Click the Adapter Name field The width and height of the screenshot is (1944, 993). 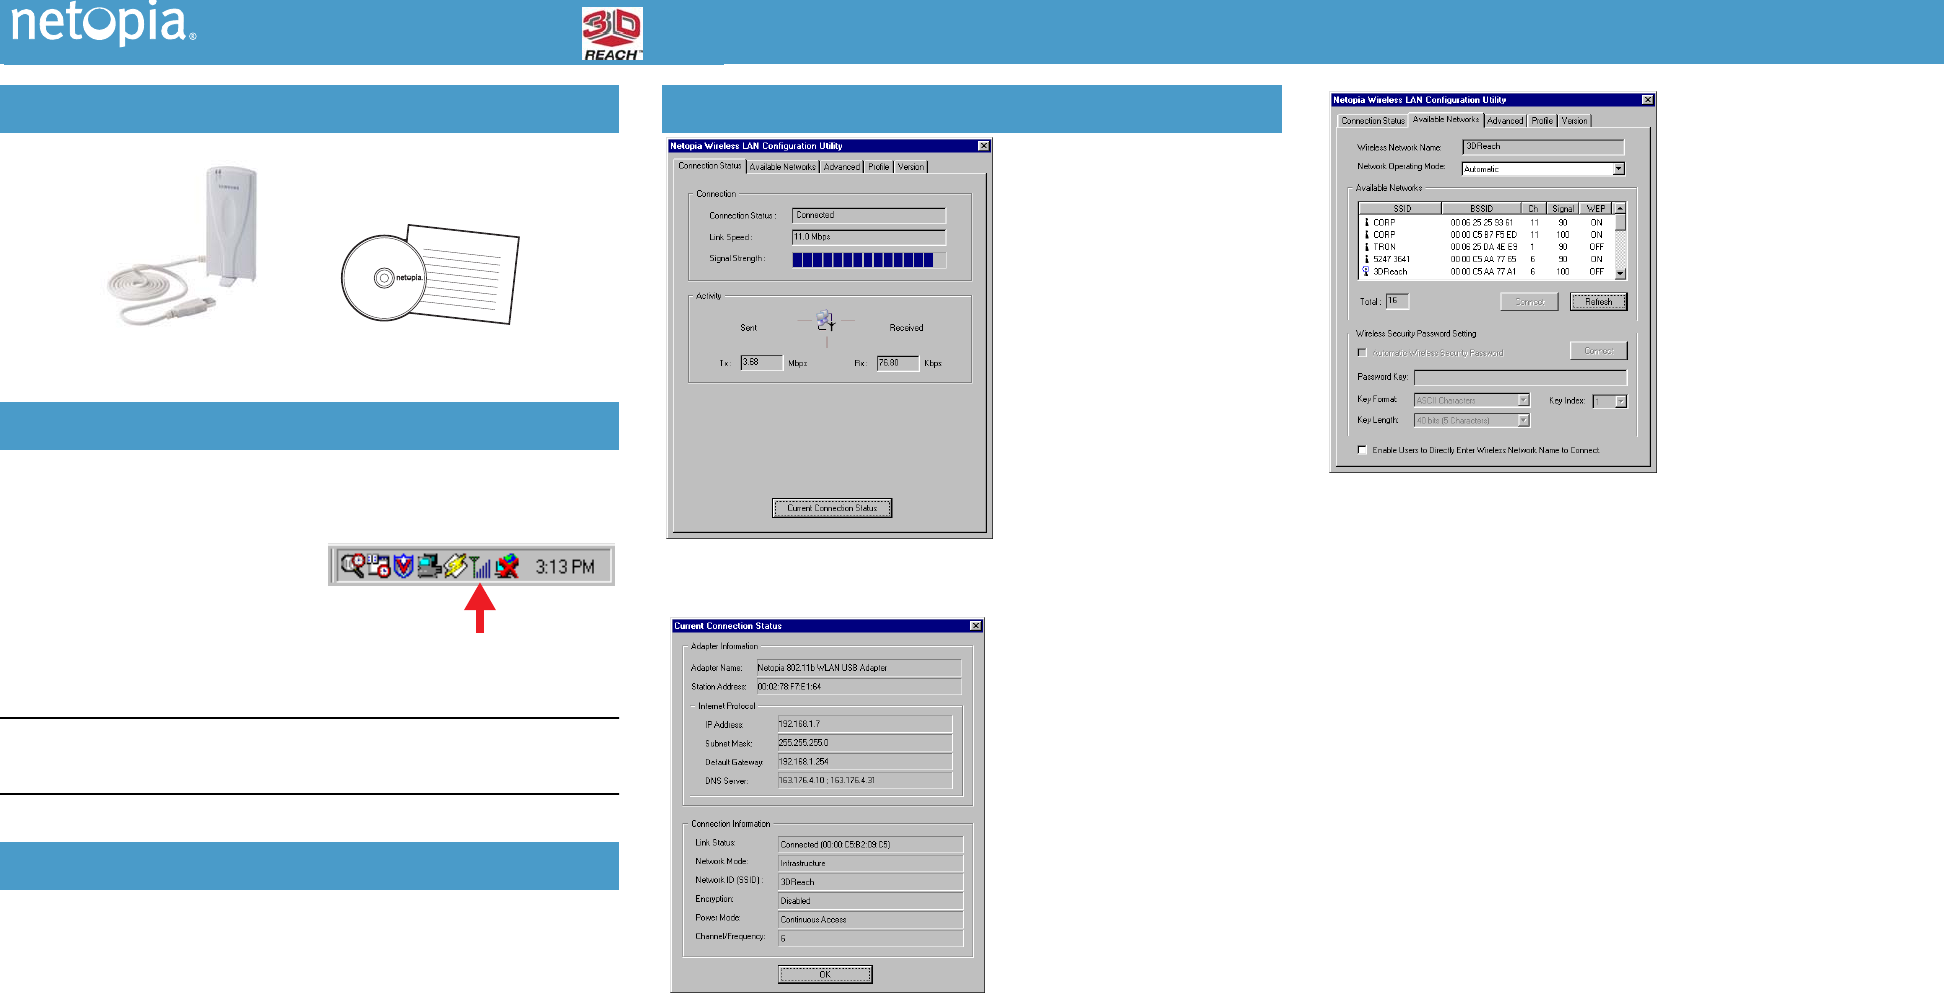[x=858, y=668]
